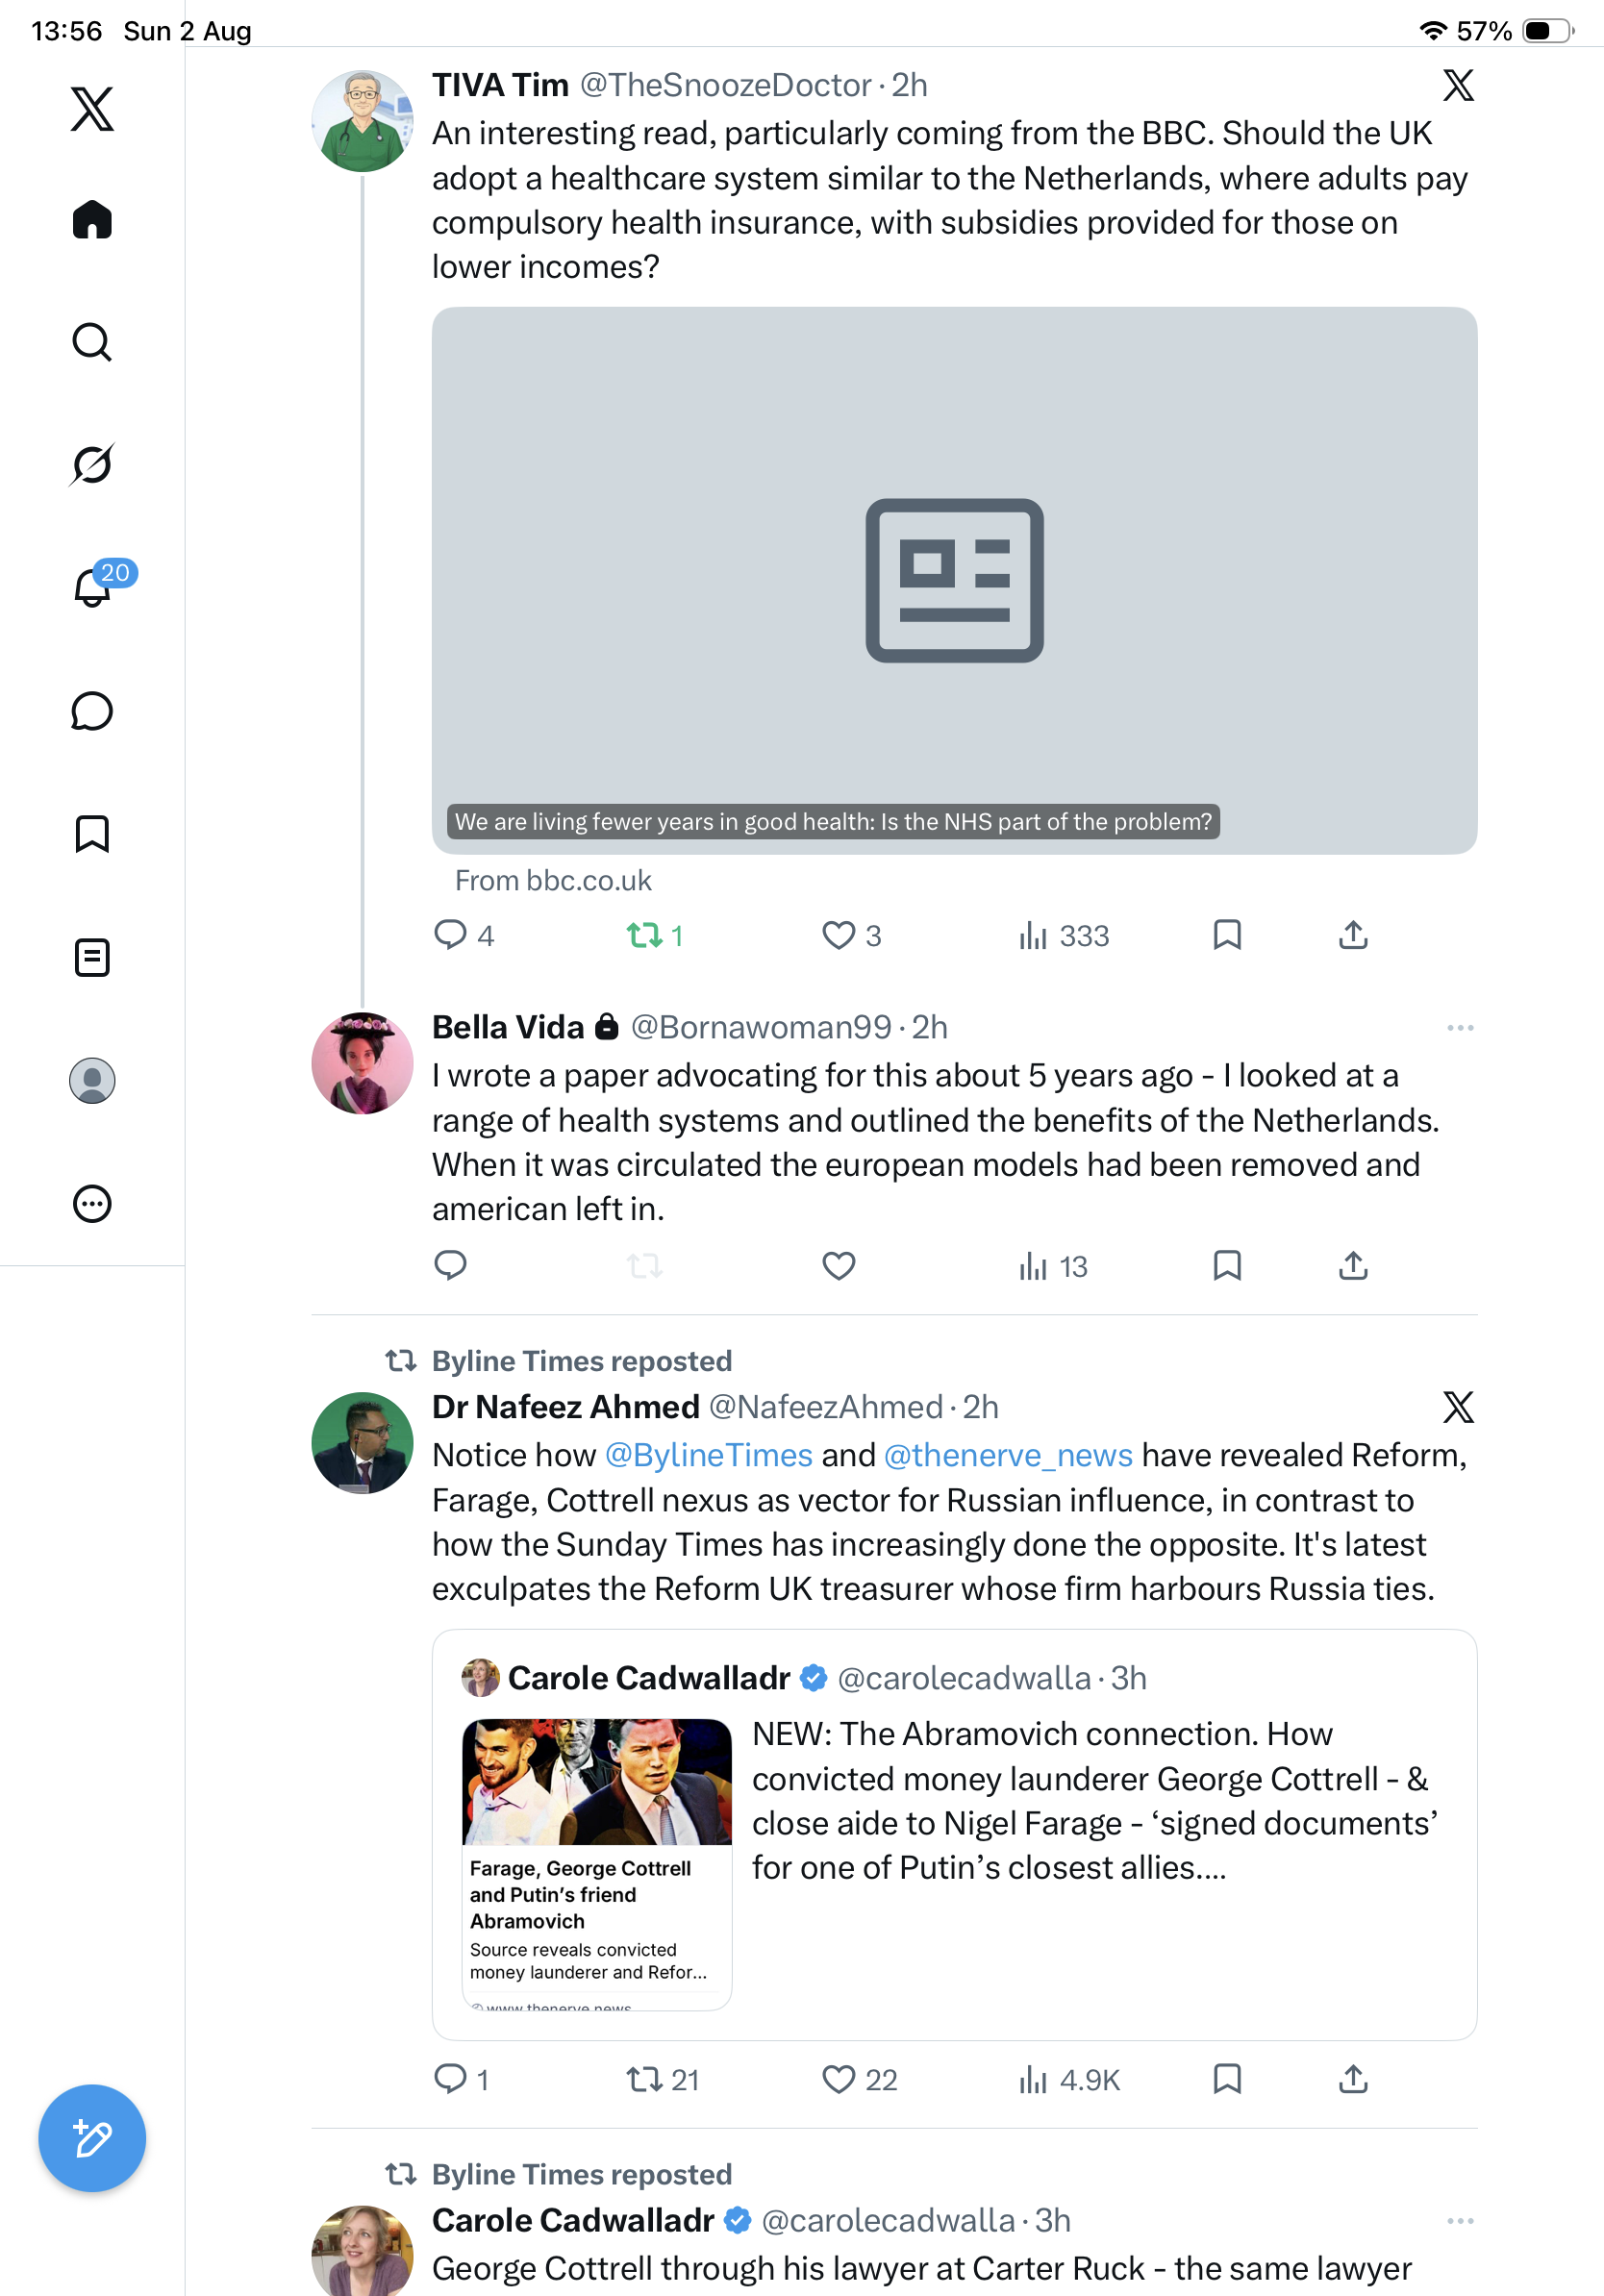Screen dimensions: 1604x2296
Task: Open Grok from the sidebar icon
Action: click(92, 464)
